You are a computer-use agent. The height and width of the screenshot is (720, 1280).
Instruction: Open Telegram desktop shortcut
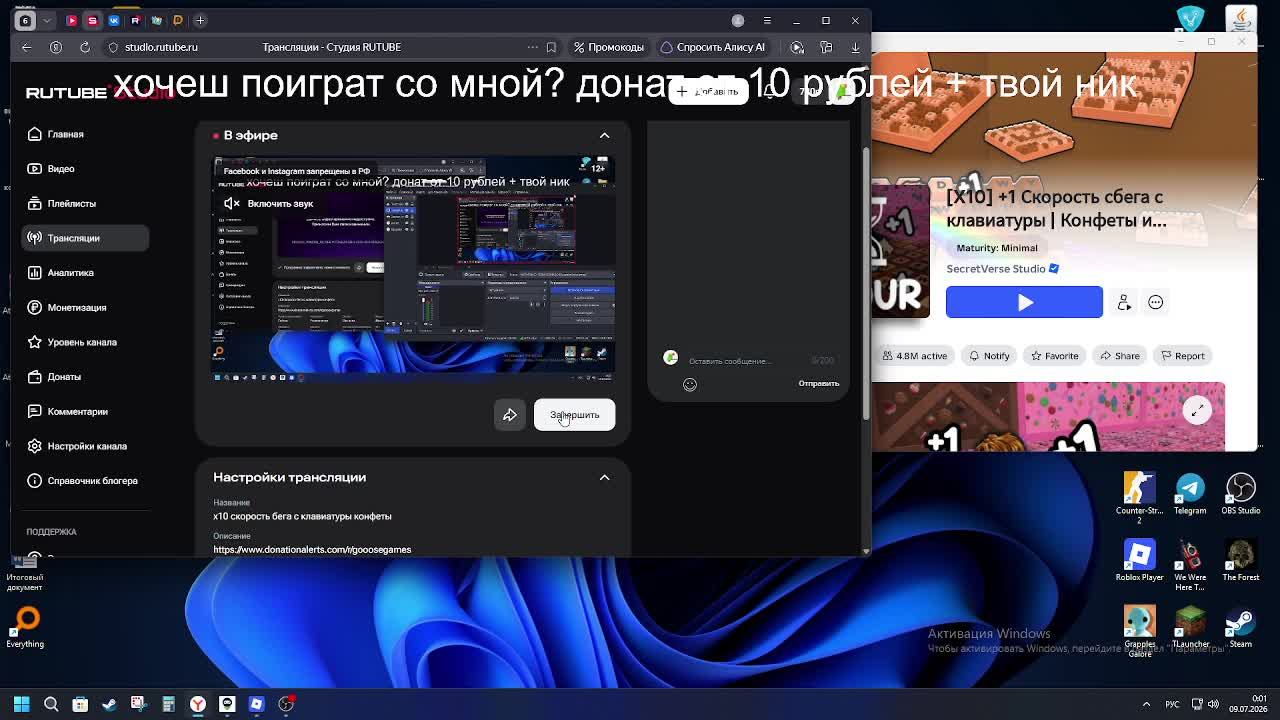tap(1190, 494)
